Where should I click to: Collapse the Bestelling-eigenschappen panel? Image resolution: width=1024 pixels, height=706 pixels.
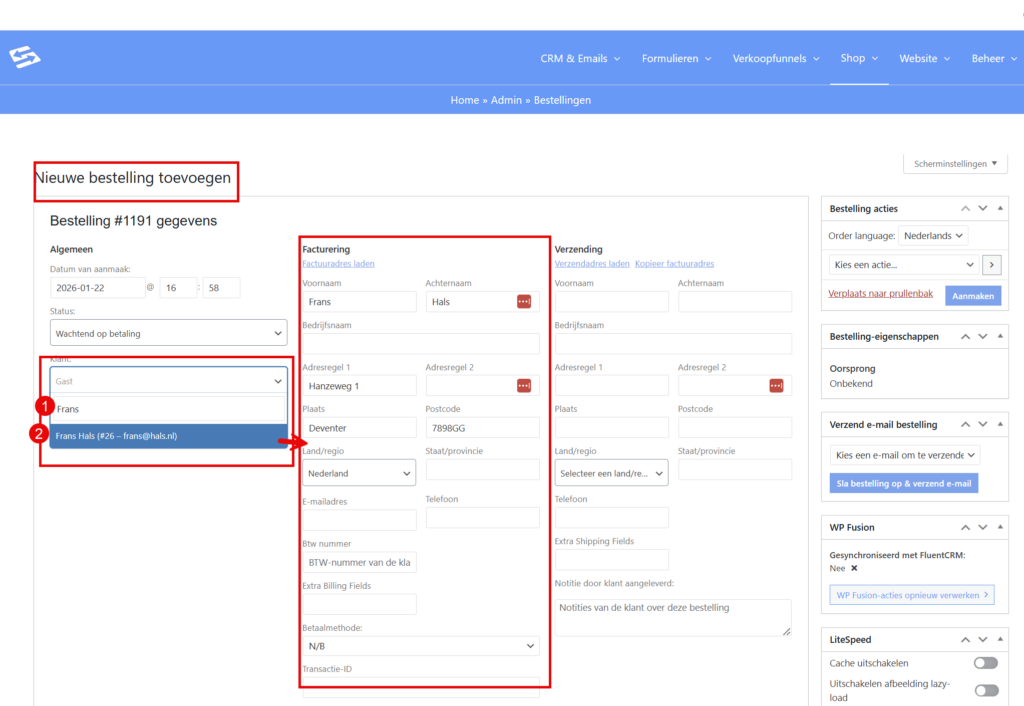point(1000,337)
